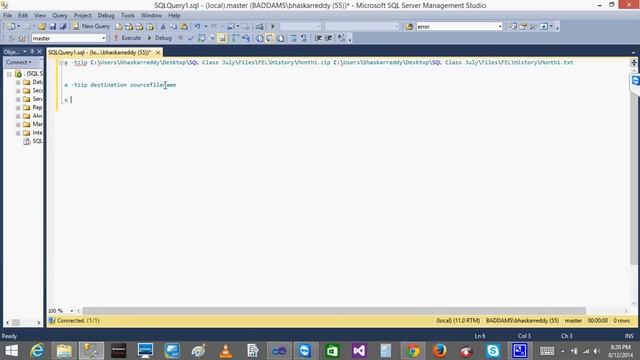This screenshot has width=640, height=360.
Task: Open the File menu
Action: 7,15
